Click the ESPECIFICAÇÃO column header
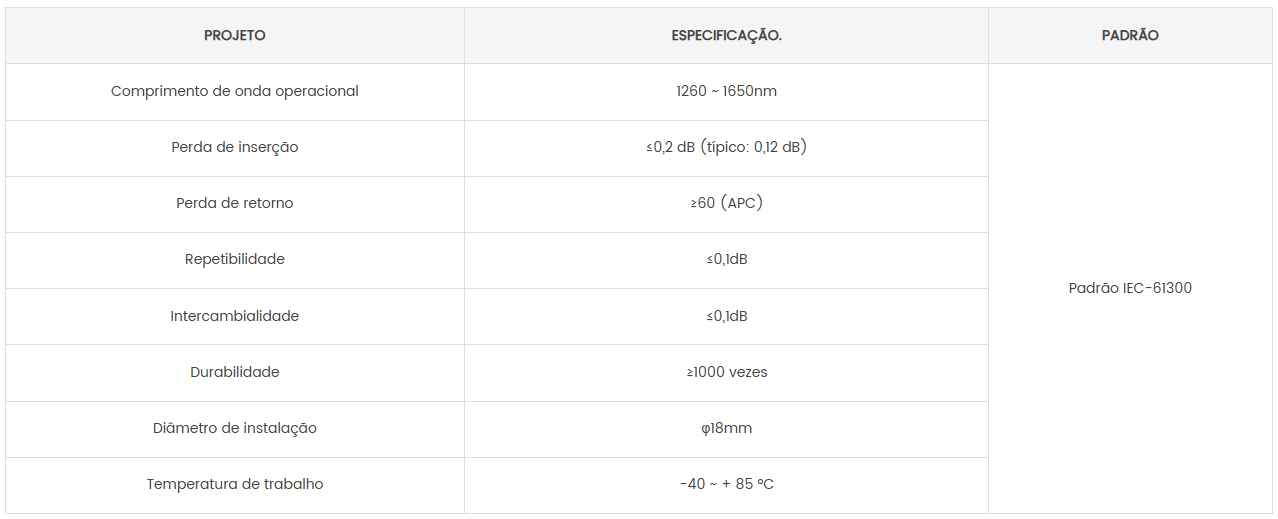Screen dimensions: 1278x519 pos(726,35)
